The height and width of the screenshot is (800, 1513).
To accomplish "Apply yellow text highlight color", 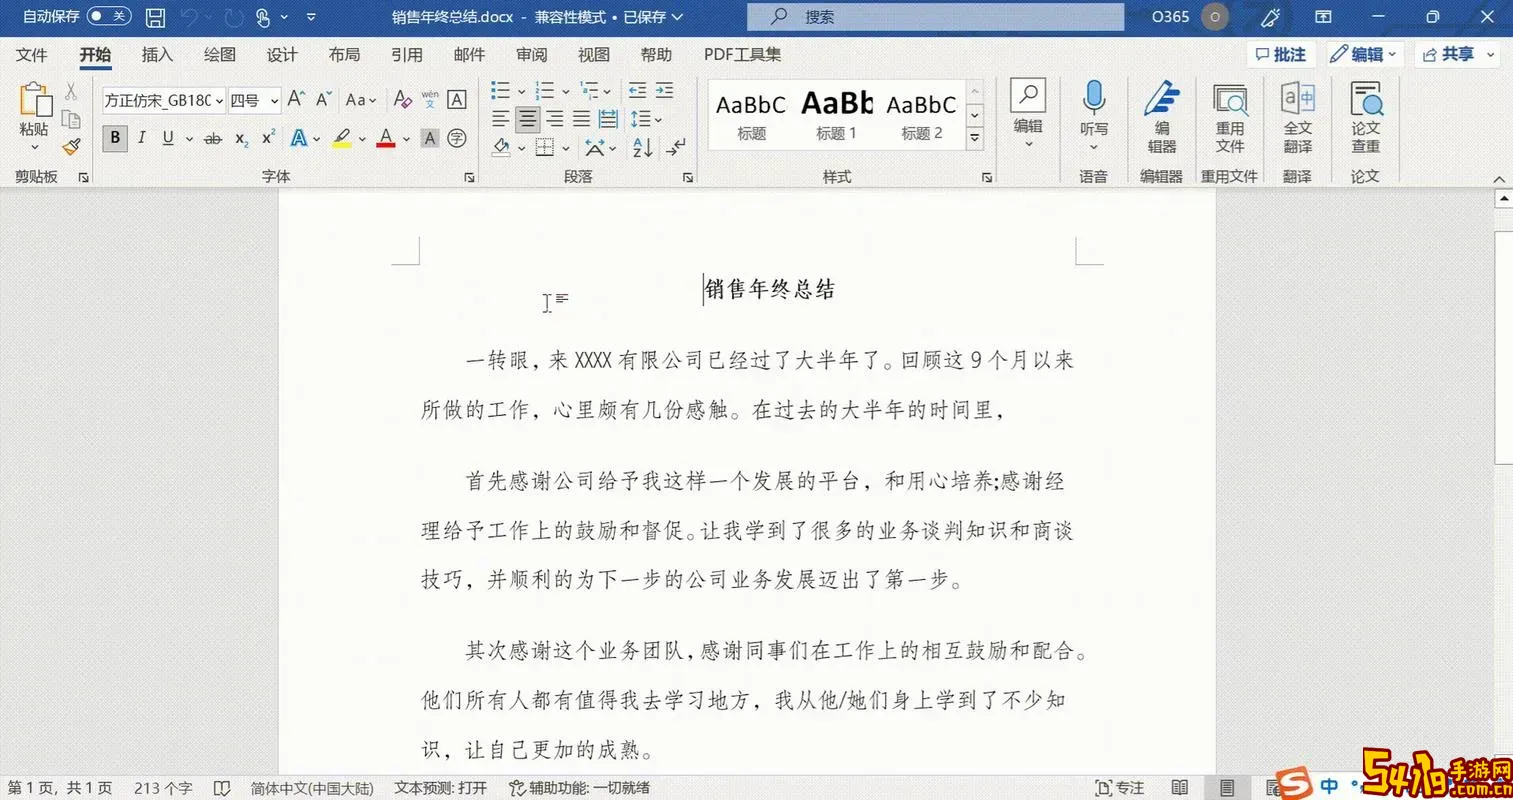I will click(342, 139).
